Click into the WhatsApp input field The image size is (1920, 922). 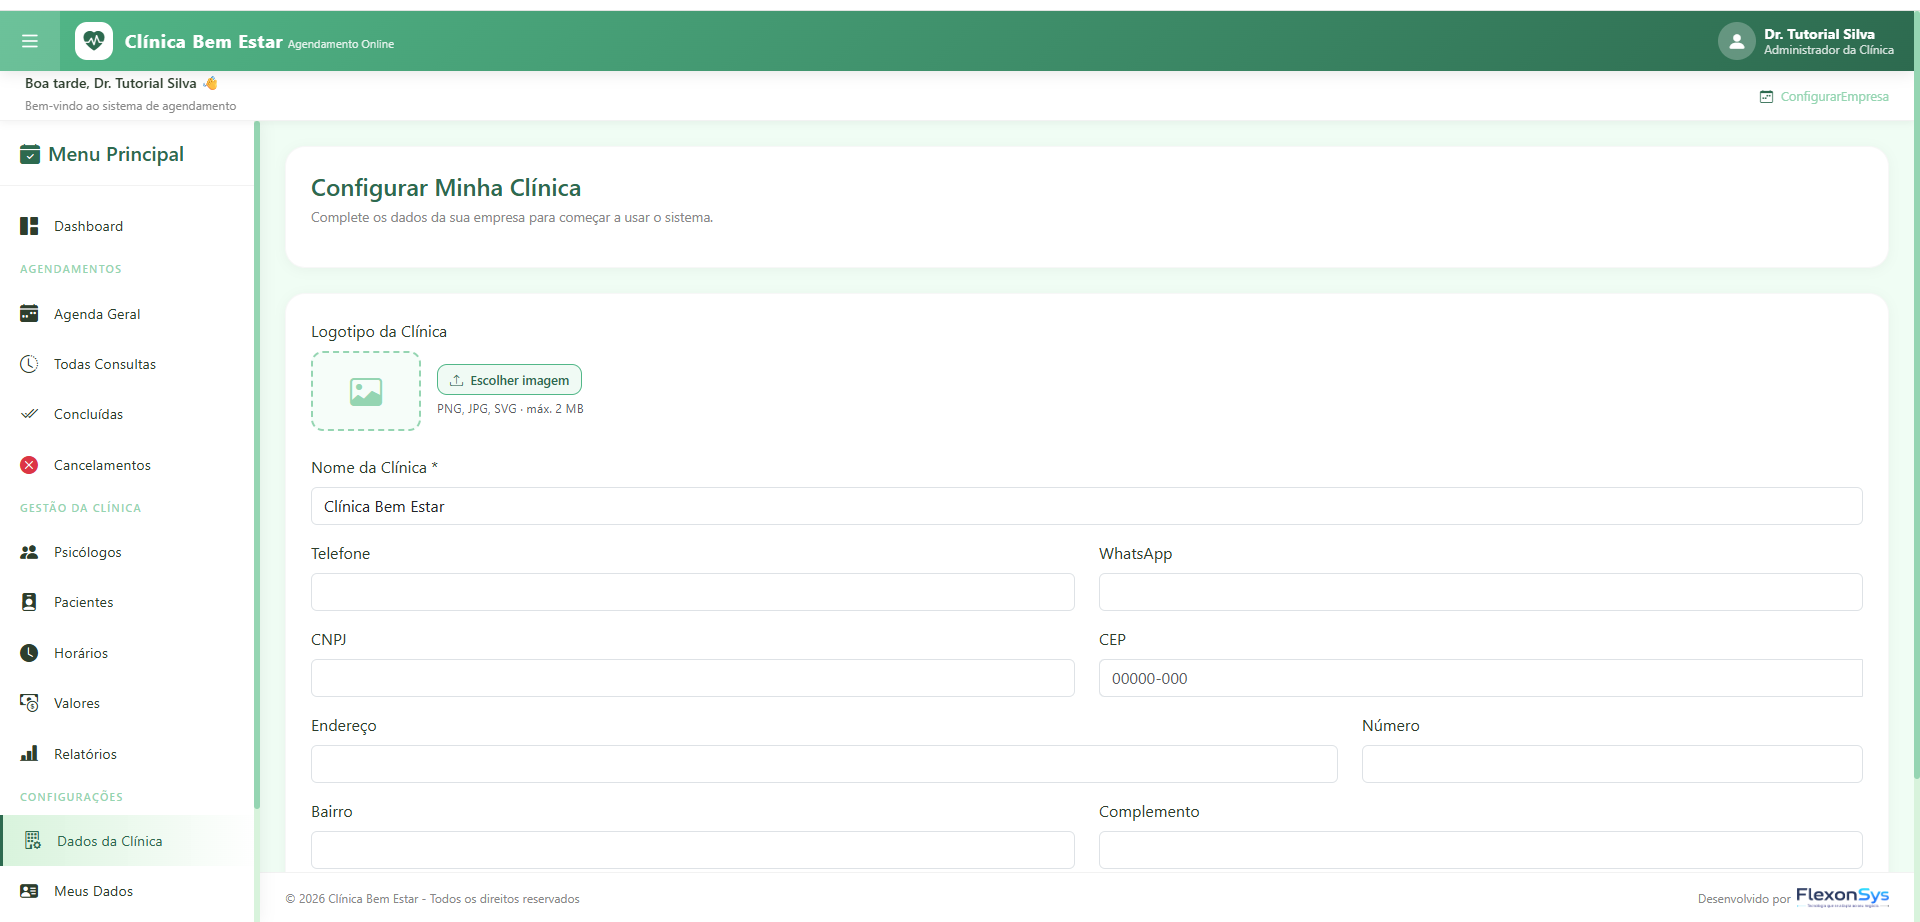pyautogui.click(x=1480, y=592)
